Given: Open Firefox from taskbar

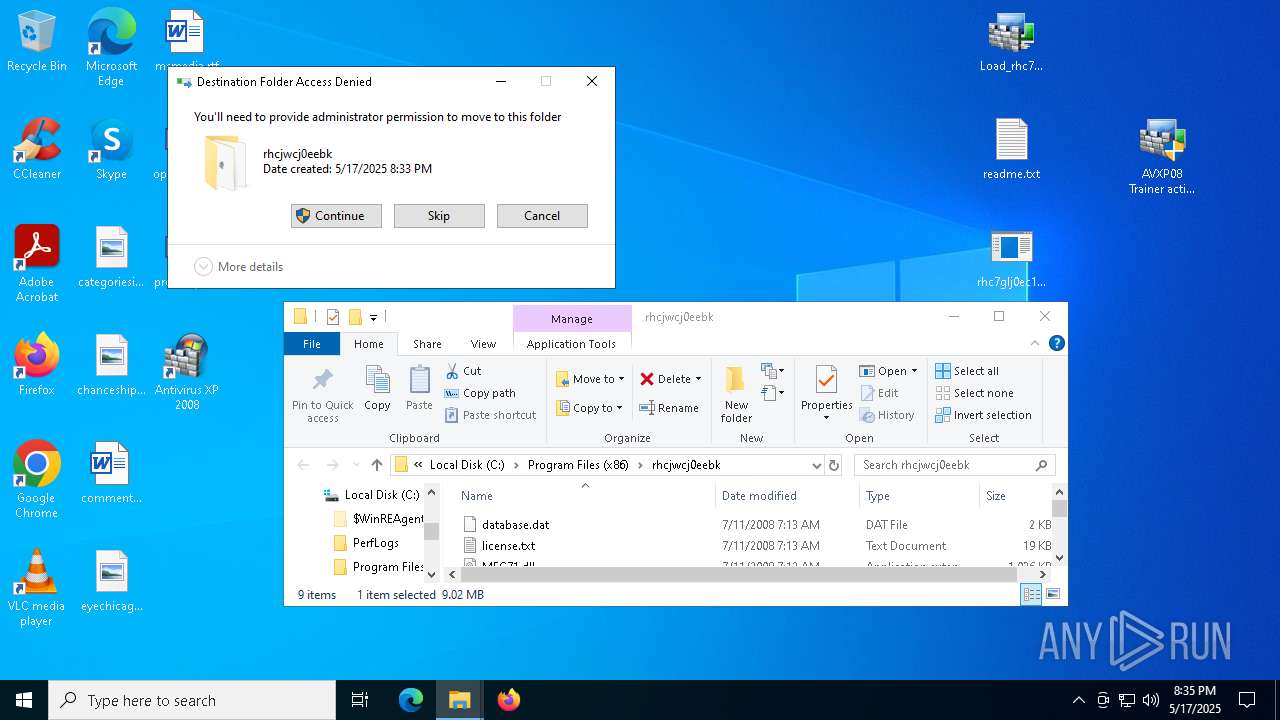Looking at the screenshot, I should pyautogui.click(x=508, y=700).
